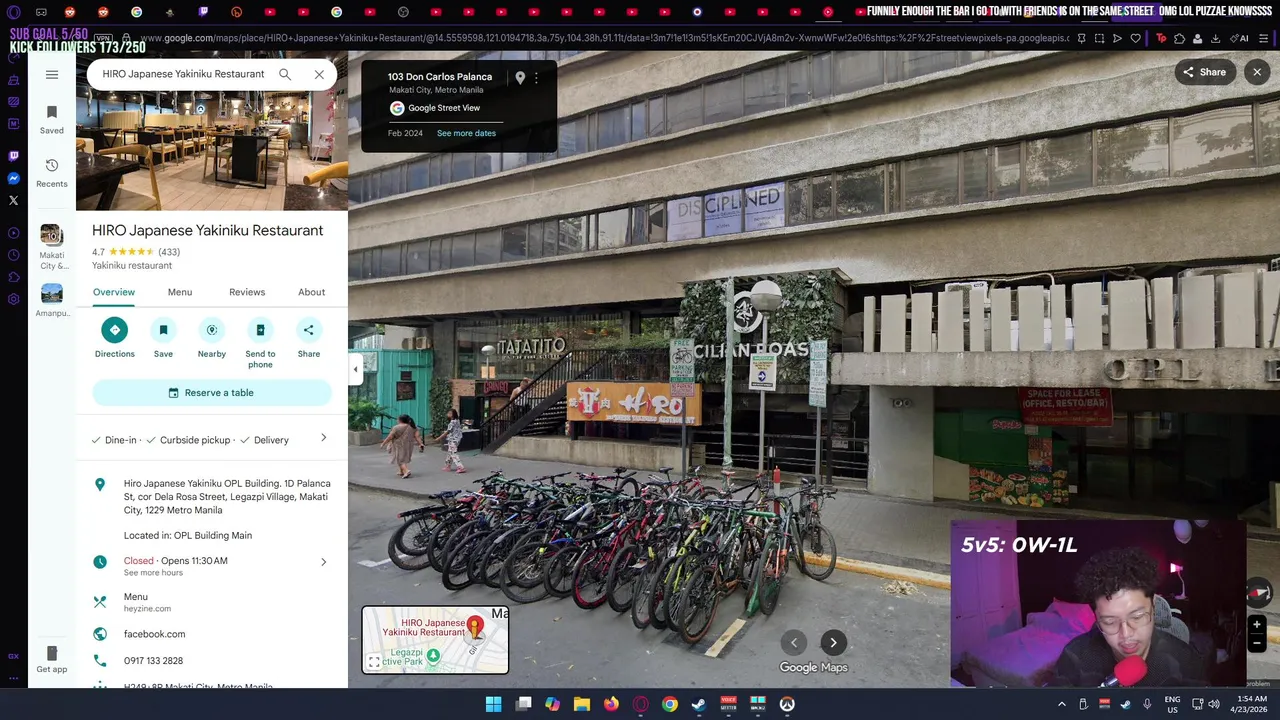Viewport: 1280px width, 720px height.
Task: Click the Share button in Street View
Action: pyautogui.click(x=1205, y=72)
